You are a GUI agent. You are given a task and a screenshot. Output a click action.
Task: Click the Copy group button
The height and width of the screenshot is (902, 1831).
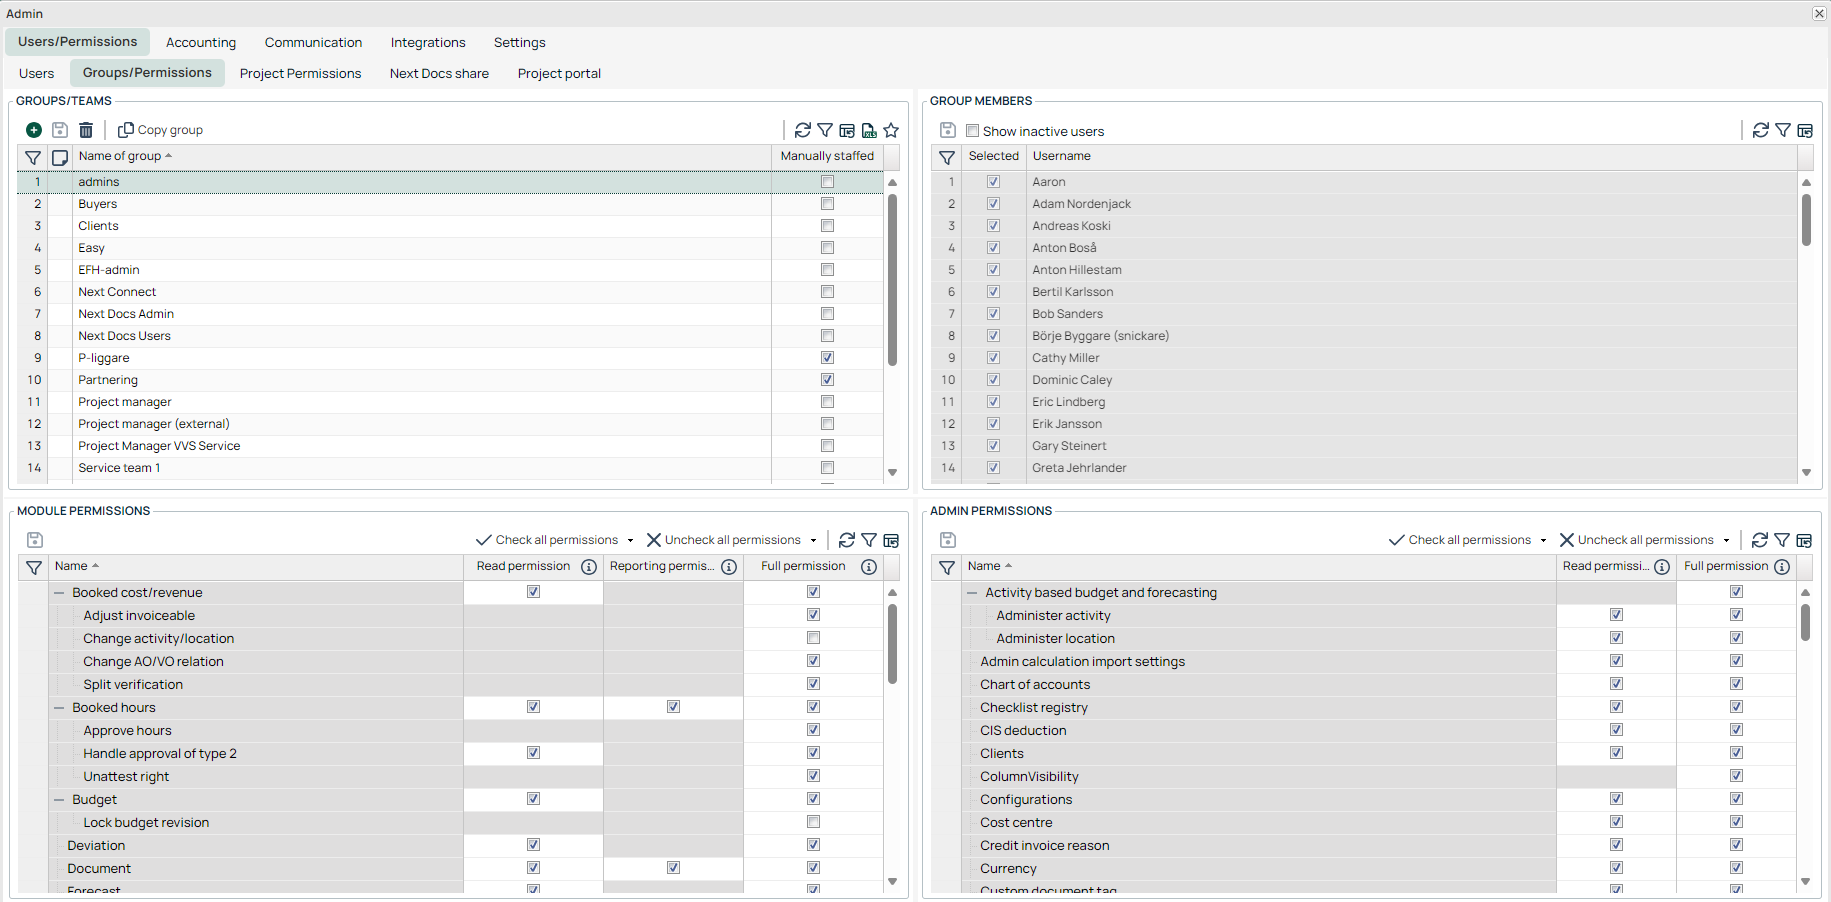(x=160, y=130)
